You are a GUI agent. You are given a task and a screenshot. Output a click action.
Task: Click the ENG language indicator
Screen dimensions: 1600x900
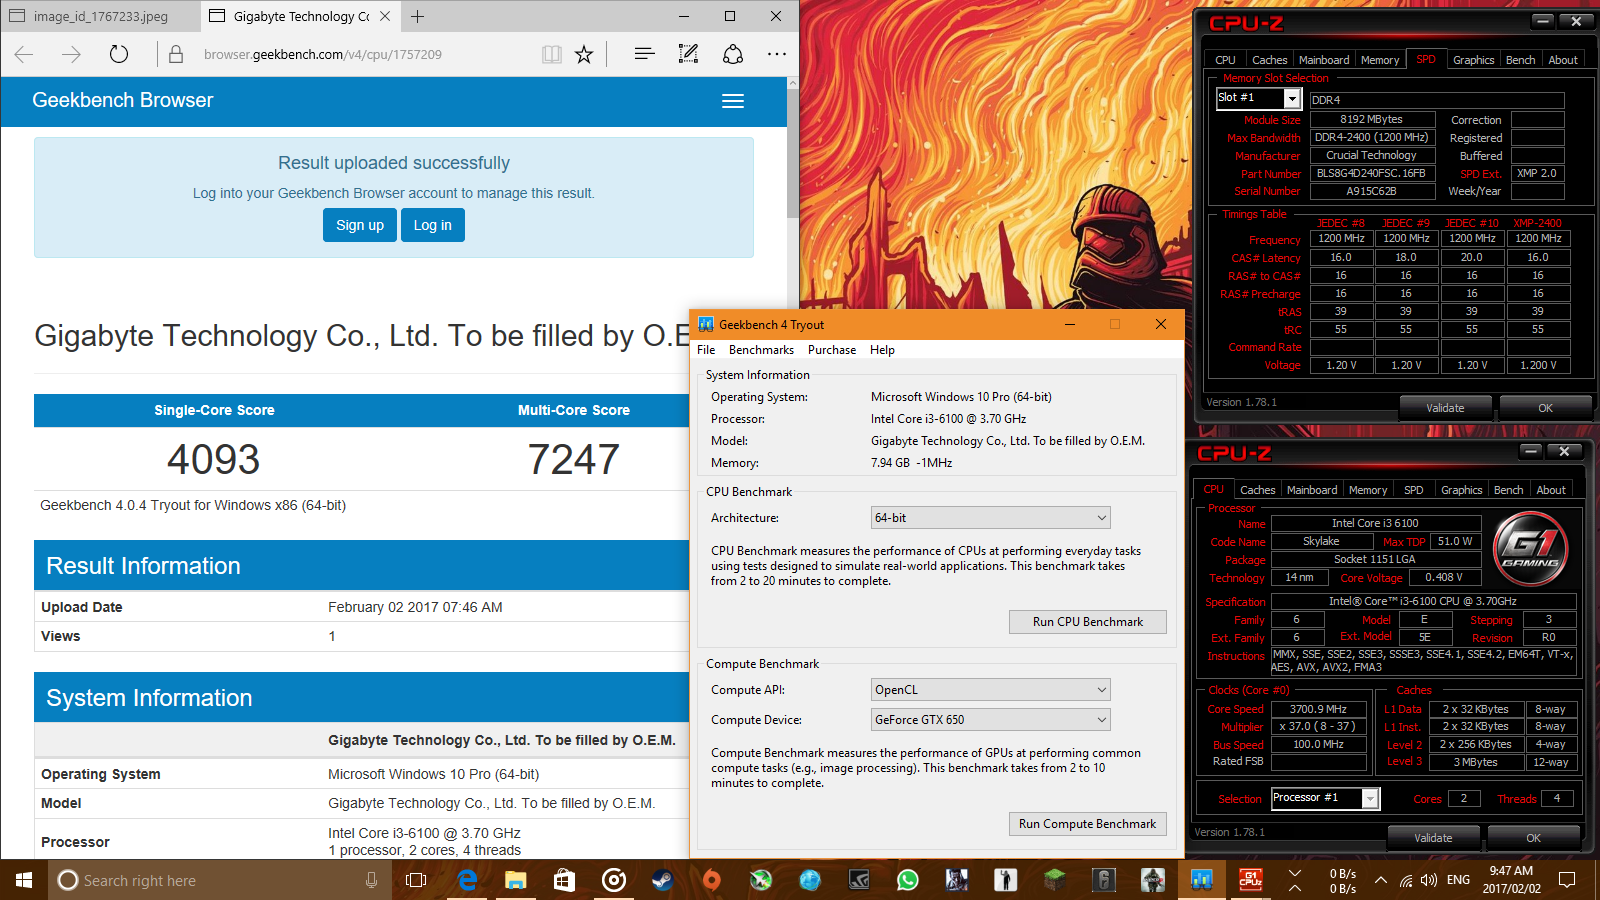coord(1459,880)
